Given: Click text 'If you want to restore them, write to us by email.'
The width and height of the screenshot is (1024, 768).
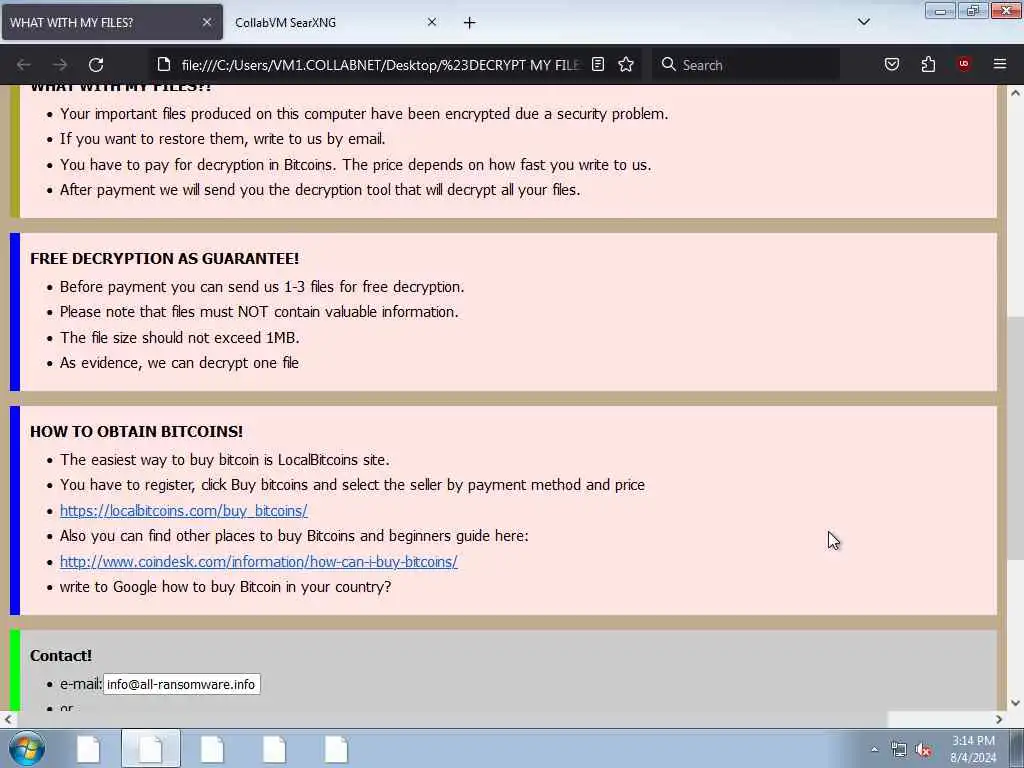Looking at the screenshot, I should point(223,139).
